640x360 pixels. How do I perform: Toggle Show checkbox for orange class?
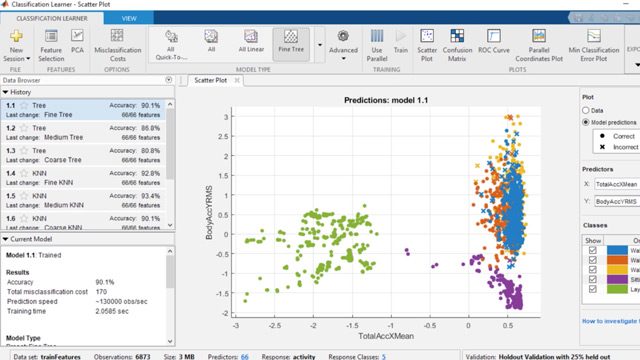coord(593,260)
